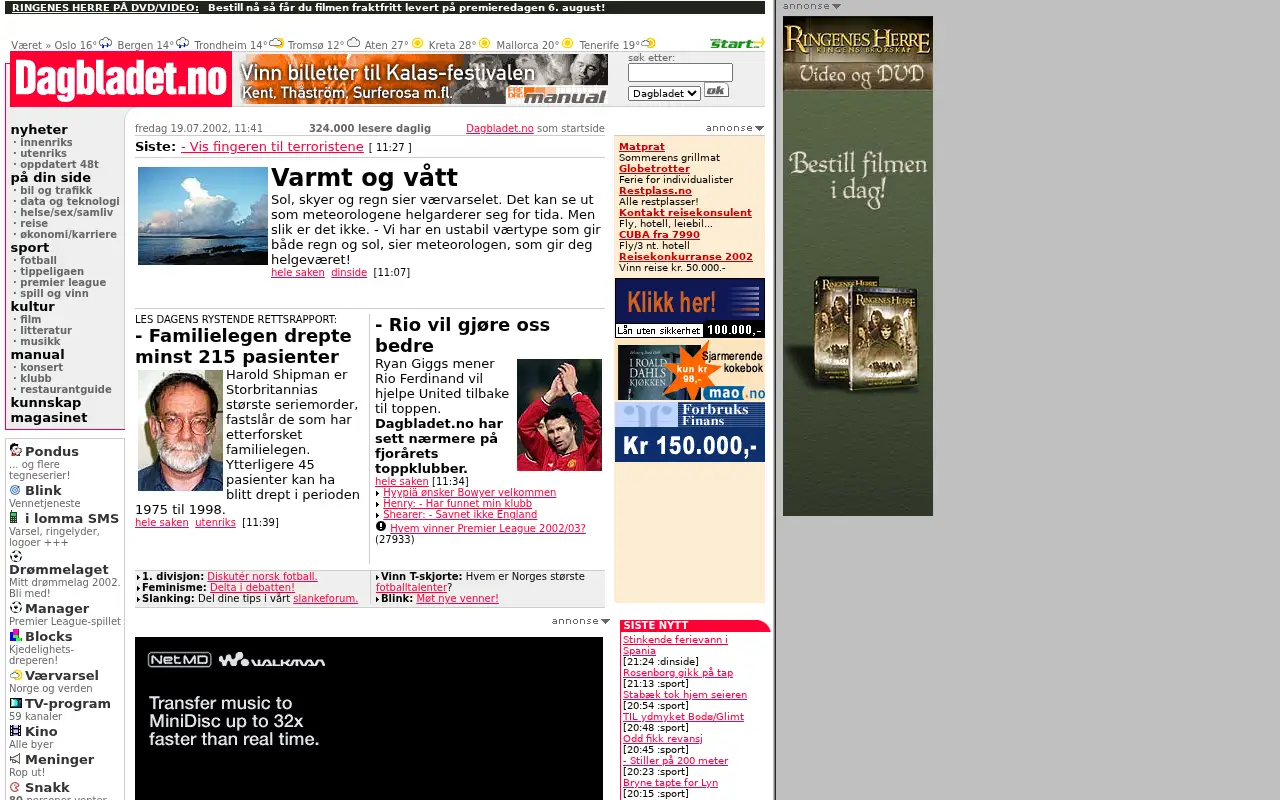The width and height of the screenshot is (1280, 800).
Task: Click the Premier League poll exclamation icon
Action: coord(381,527)
